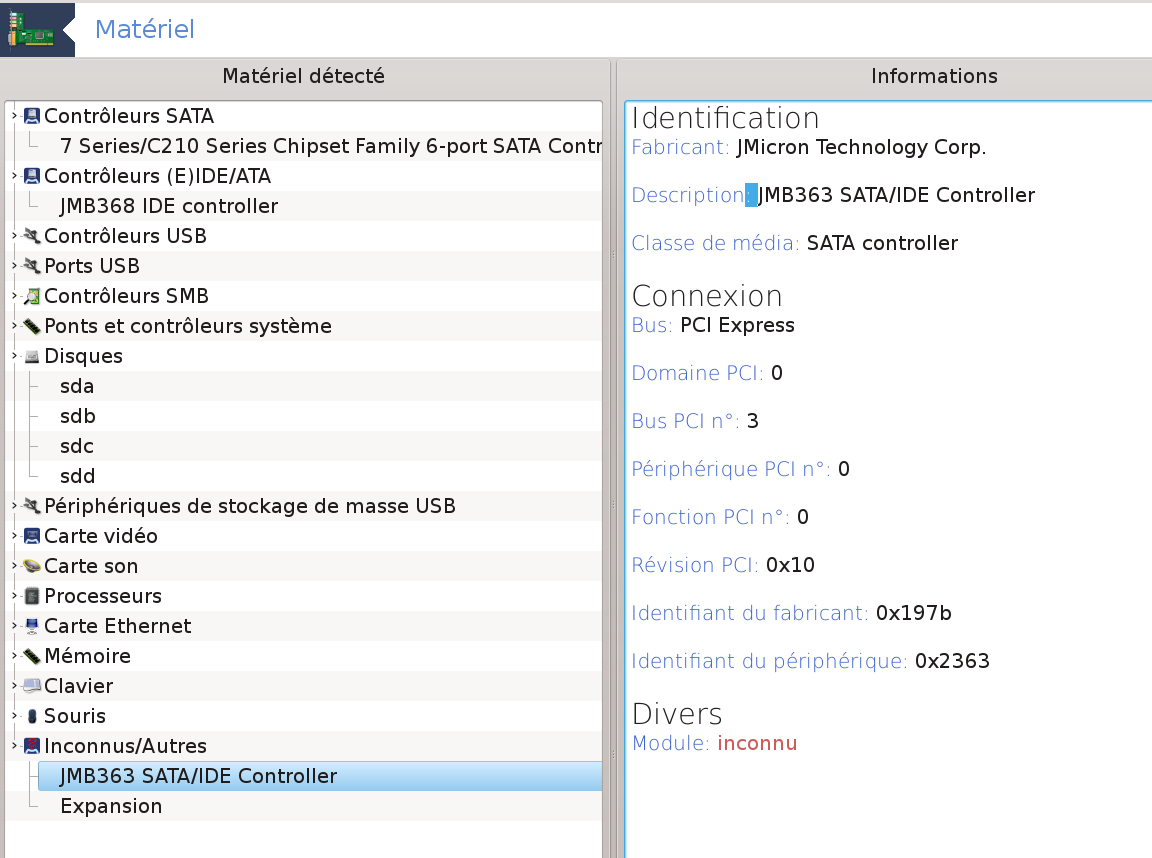Click the Clavier keyboard icon
1152x858 pixels.
pos(32,686)
